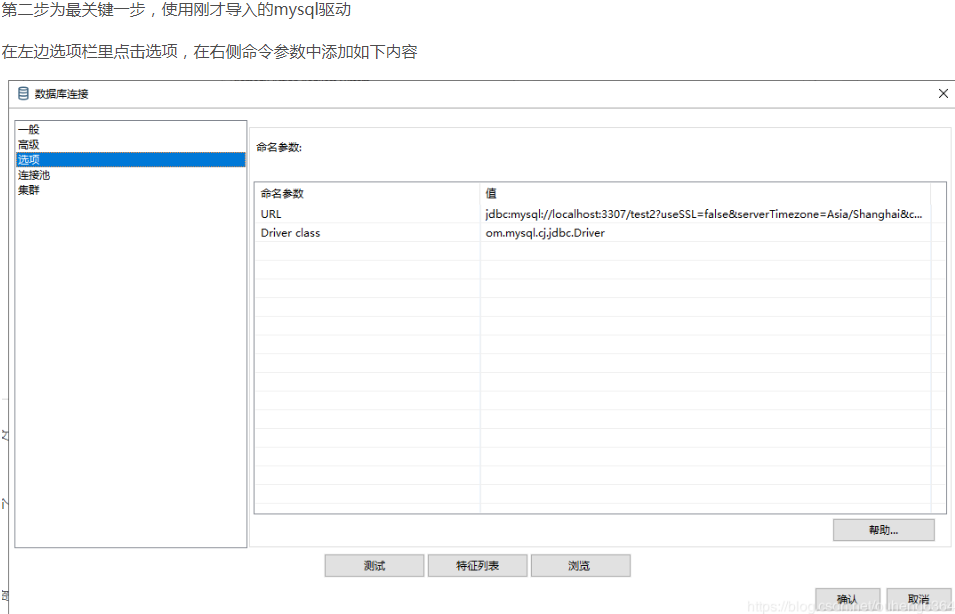Image resolution: width=955 pixels, height=614 pixels.
Task: Edit the jdbc:mysql URL value cell
Action: click(705, 214)
